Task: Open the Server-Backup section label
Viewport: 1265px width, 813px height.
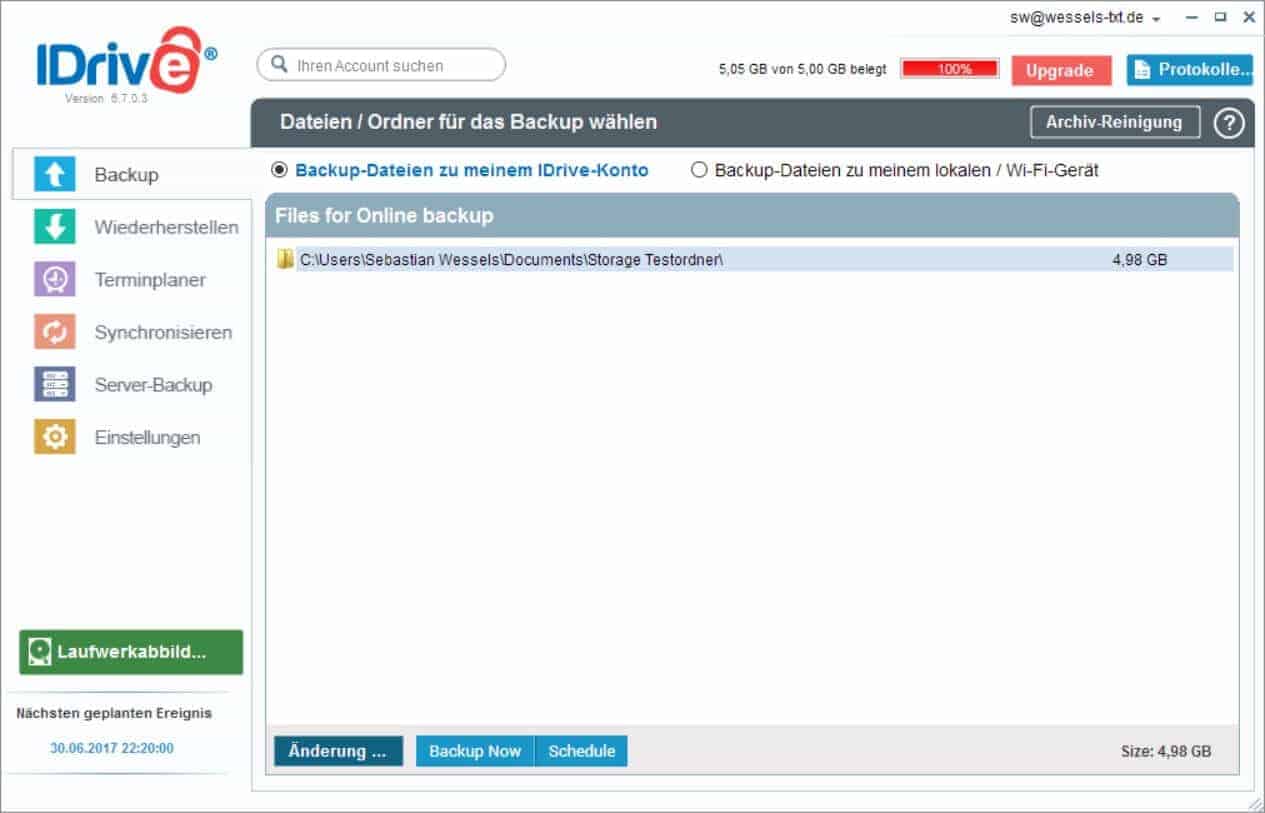Action: pyautogui.click(x=153, y=385)
